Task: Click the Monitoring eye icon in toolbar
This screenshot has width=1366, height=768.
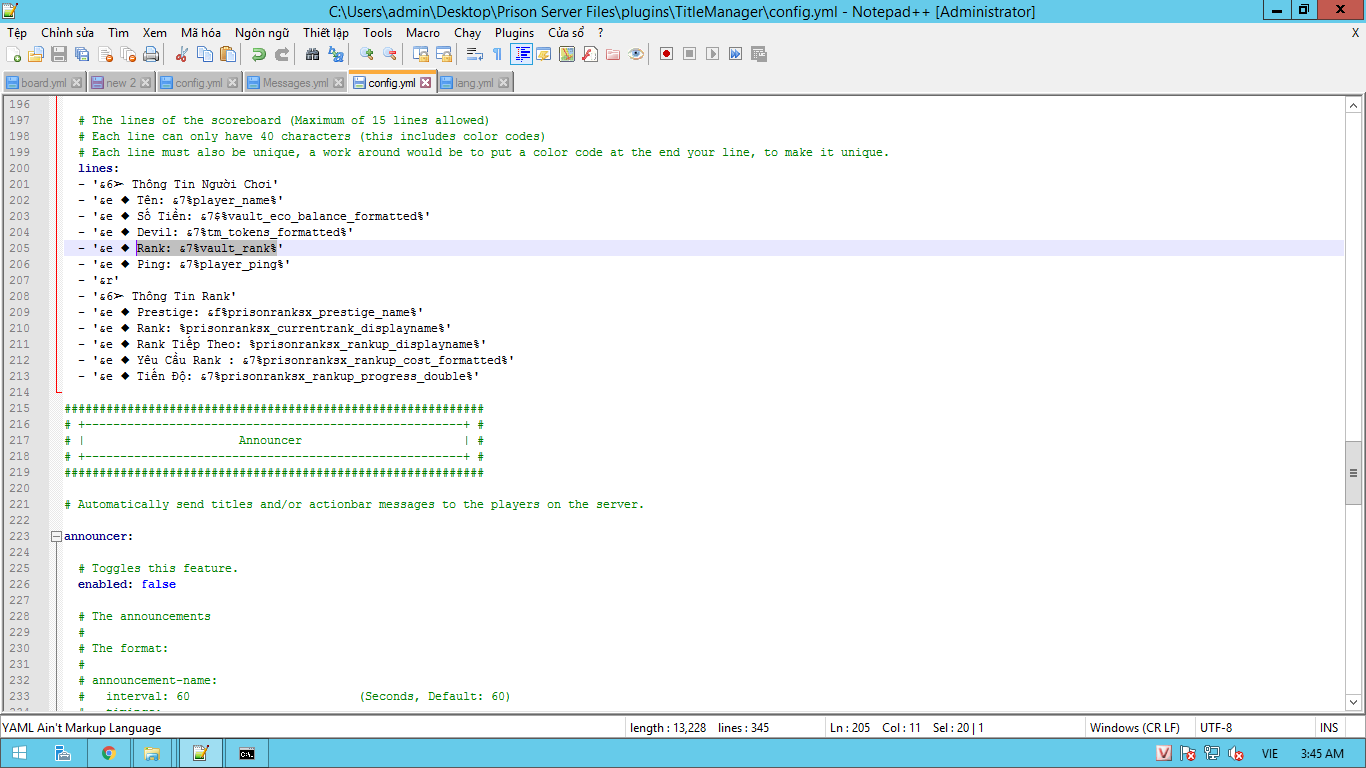Action: (x=636, y=54)
